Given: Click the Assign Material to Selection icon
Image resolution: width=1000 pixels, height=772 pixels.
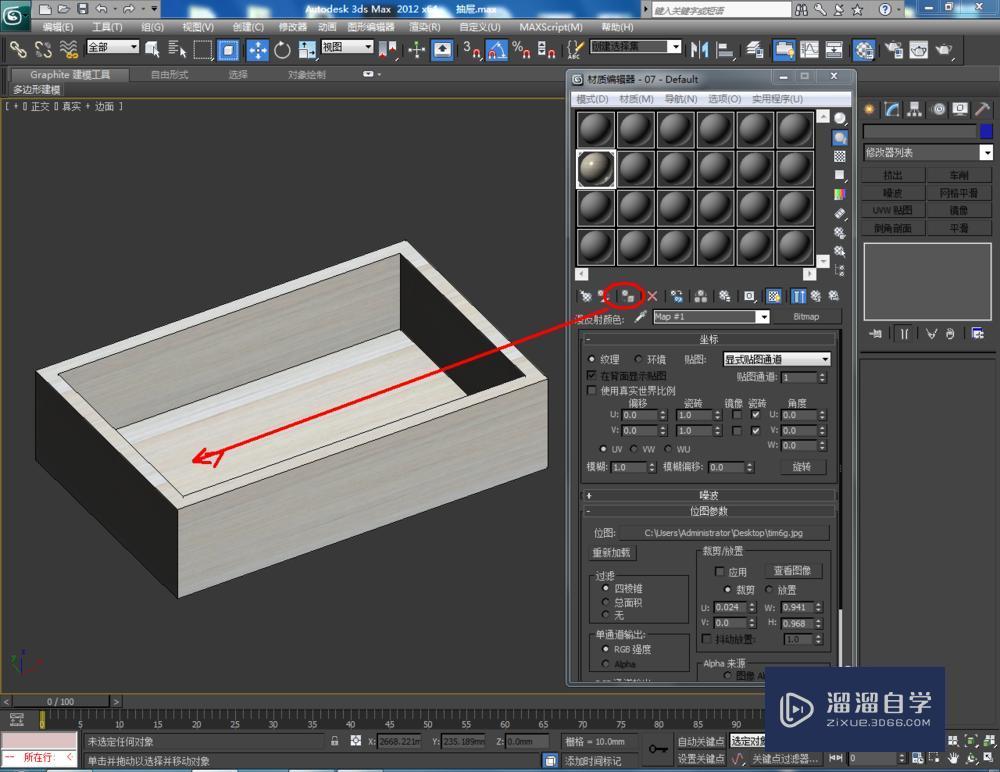Looking at the screenshot, I should pyautogui.click(x=628, y=297).
